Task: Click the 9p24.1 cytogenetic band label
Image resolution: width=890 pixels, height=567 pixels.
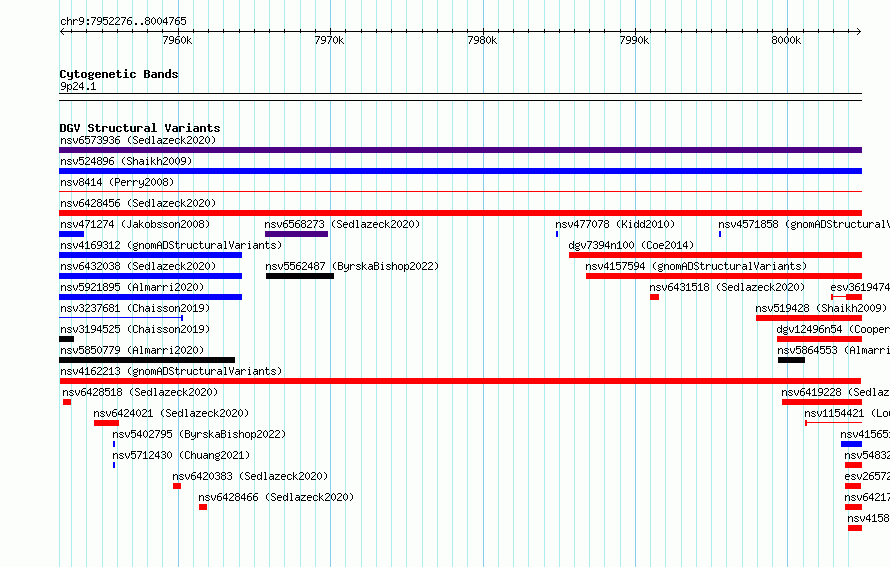Action: (78, 86)
